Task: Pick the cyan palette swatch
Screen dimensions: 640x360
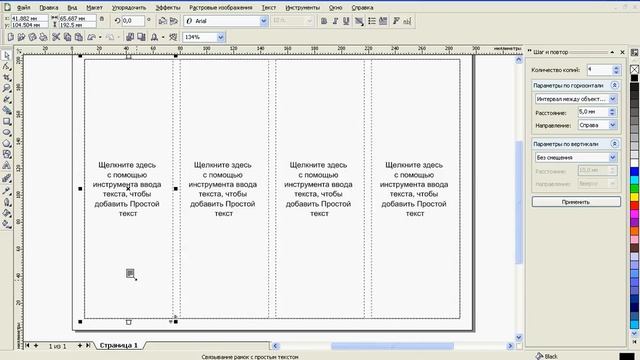Action: tap(634, 180)
